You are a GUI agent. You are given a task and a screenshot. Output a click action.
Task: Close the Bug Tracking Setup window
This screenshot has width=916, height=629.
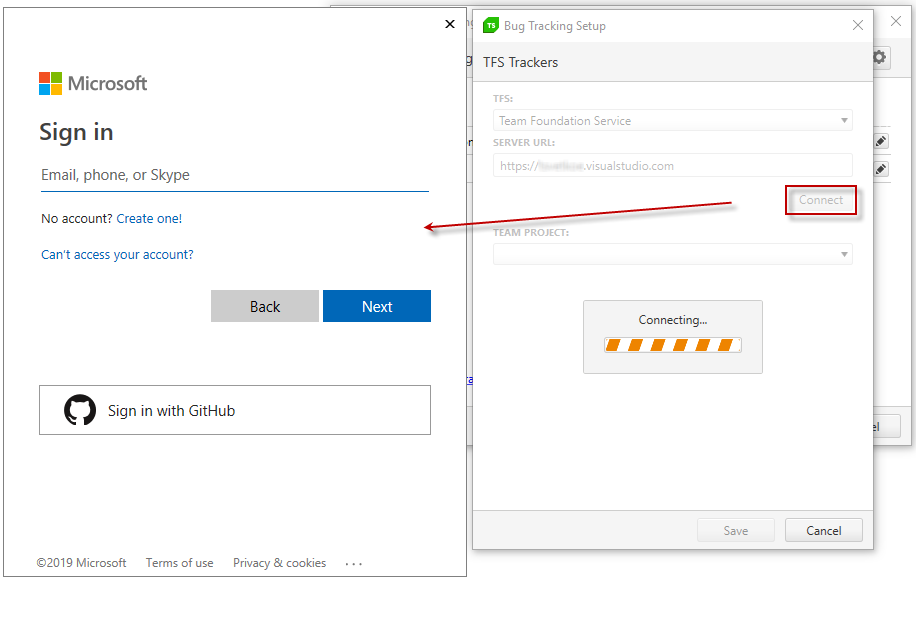[x=858, y=25]
